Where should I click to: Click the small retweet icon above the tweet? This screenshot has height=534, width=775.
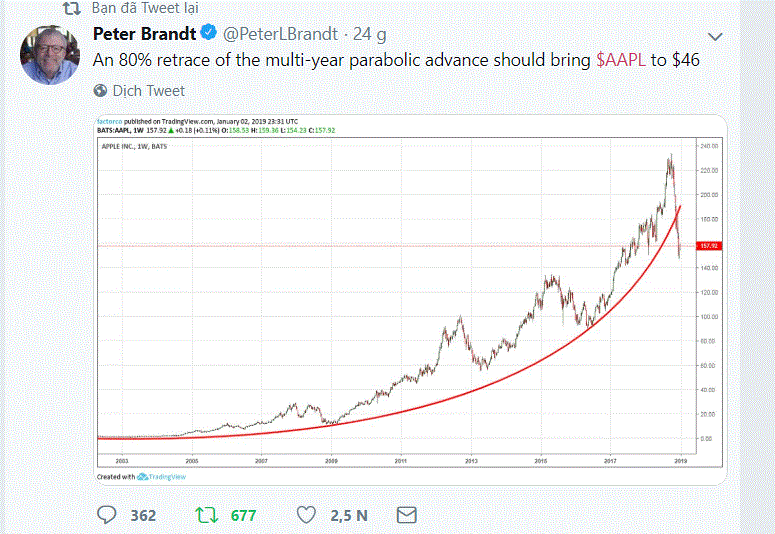[x=71, y=8]
